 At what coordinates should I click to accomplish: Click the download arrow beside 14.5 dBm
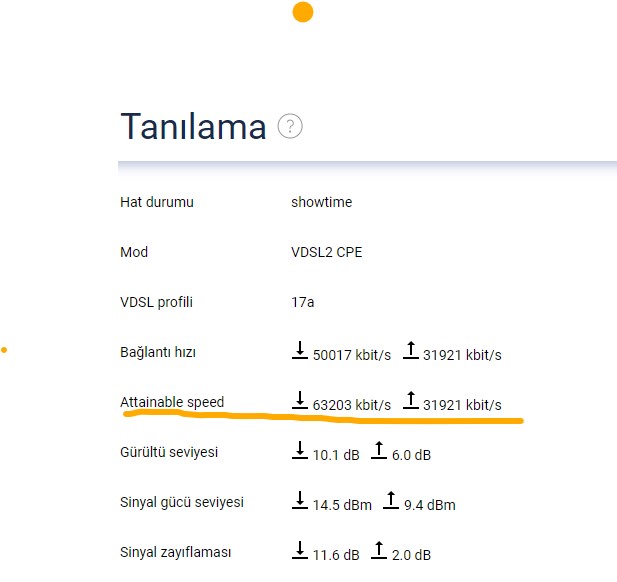click(300, 500)
